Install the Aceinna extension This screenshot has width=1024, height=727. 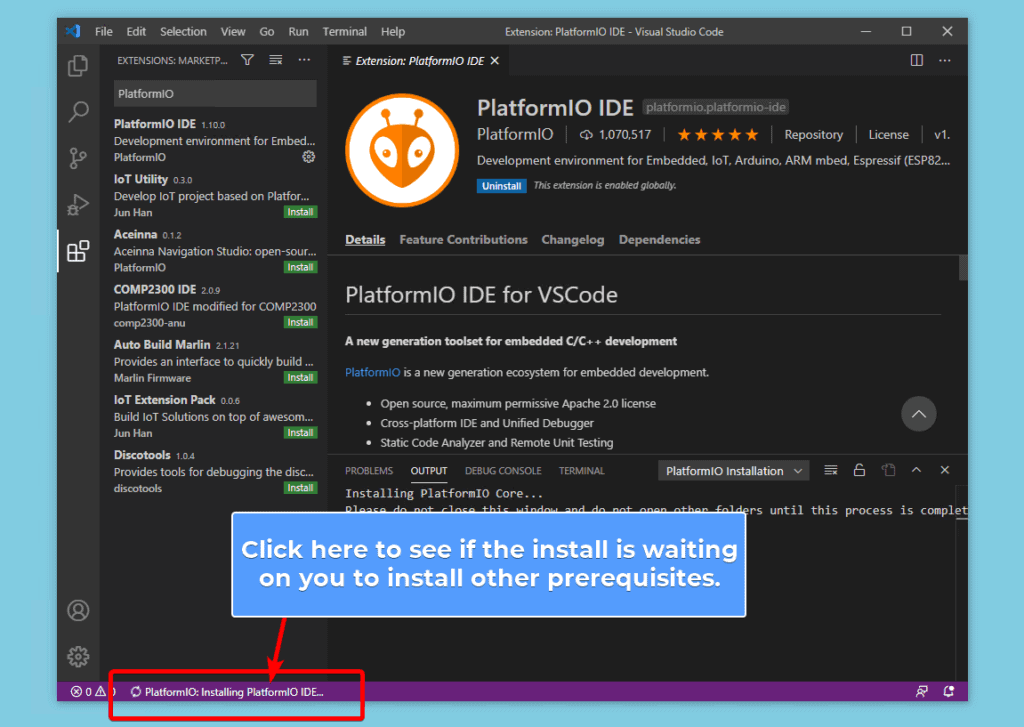300,267
